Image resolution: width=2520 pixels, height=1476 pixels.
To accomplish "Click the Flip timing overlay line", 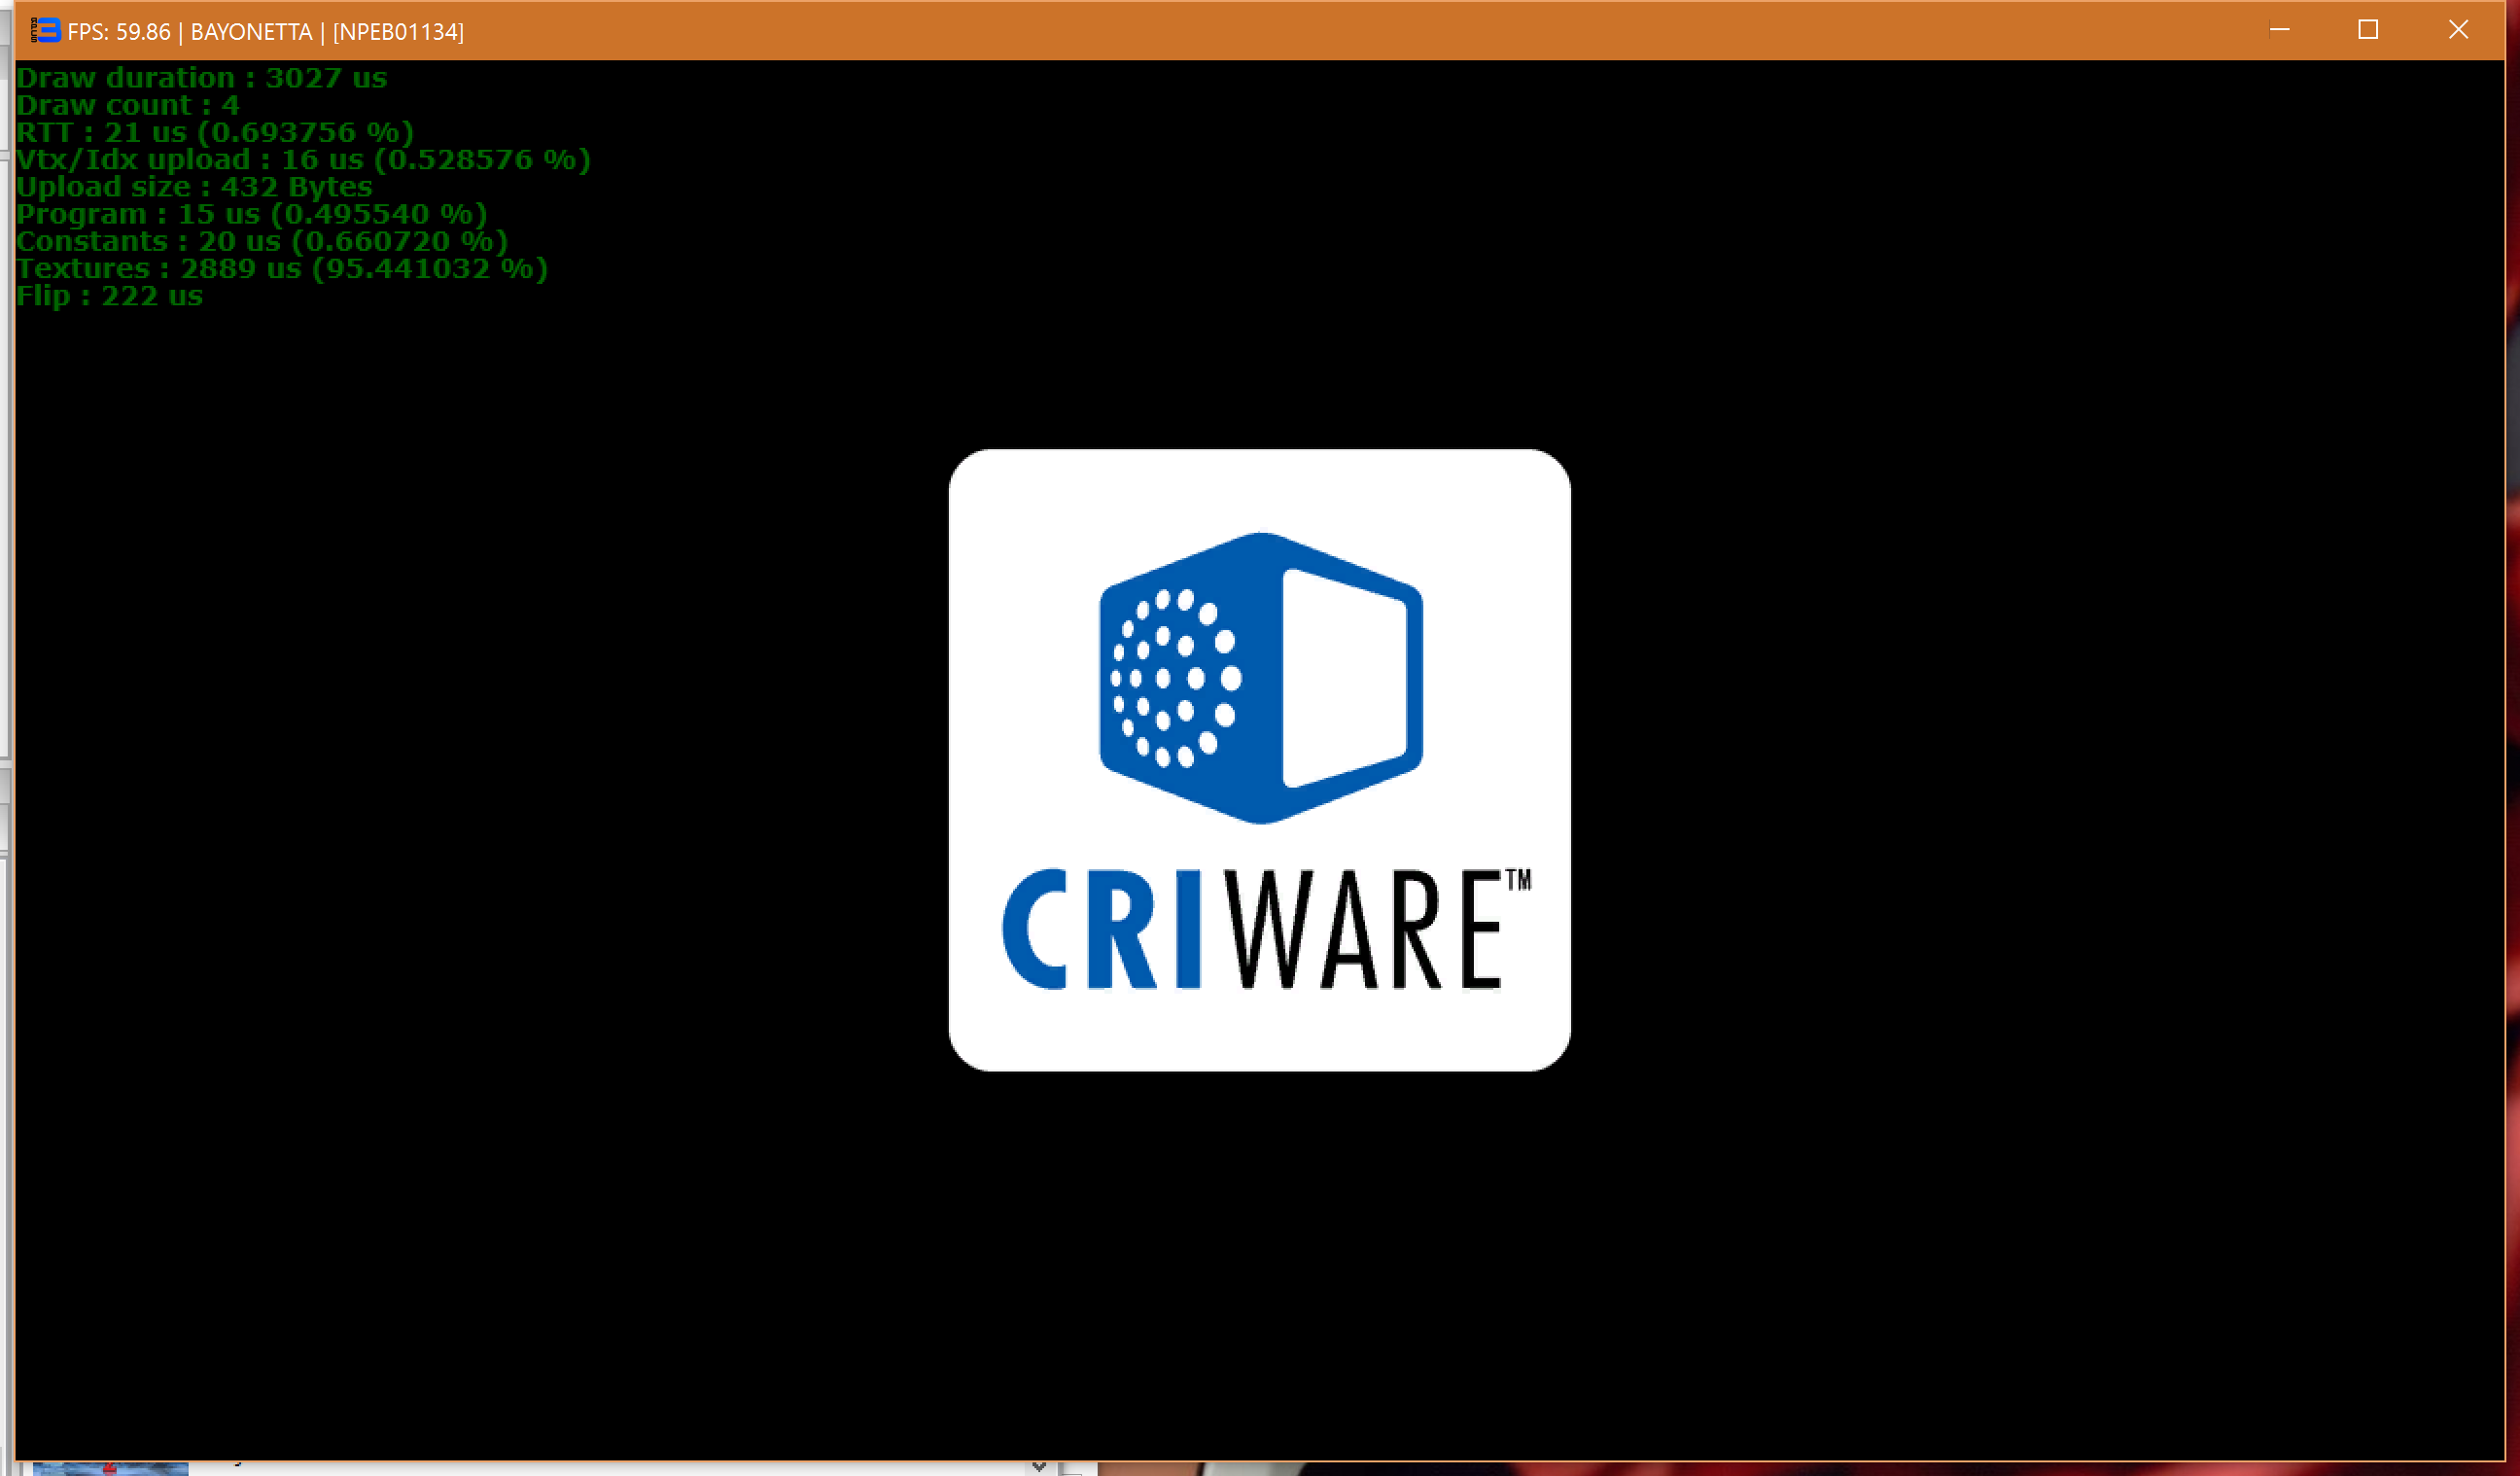I will pyautogui.click(x=109, y=296).
